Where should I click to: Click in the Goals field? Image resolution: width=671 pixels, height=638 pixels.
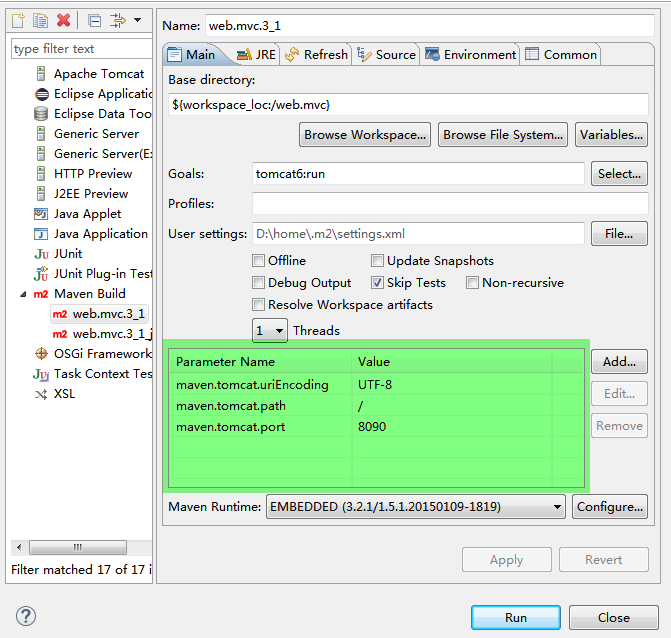point(418,174)
